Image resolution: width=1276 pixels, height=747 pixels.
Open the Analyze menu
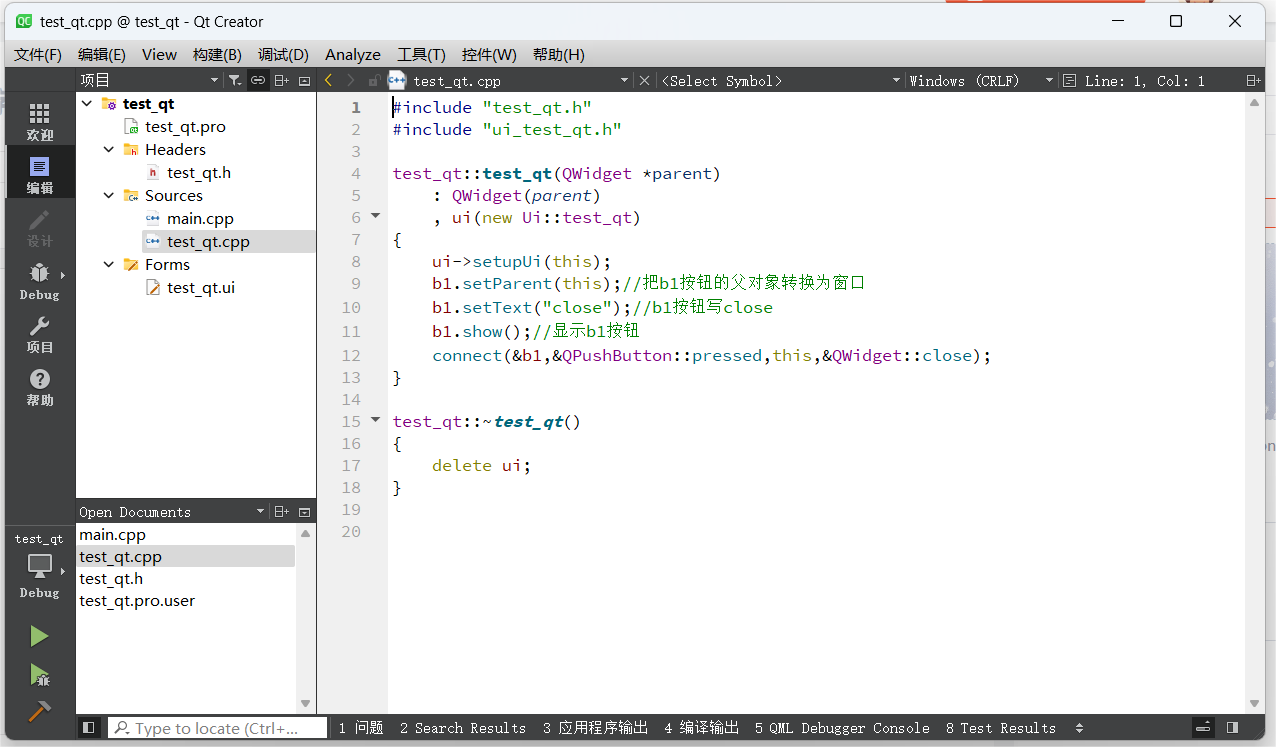tap(352, 55)
